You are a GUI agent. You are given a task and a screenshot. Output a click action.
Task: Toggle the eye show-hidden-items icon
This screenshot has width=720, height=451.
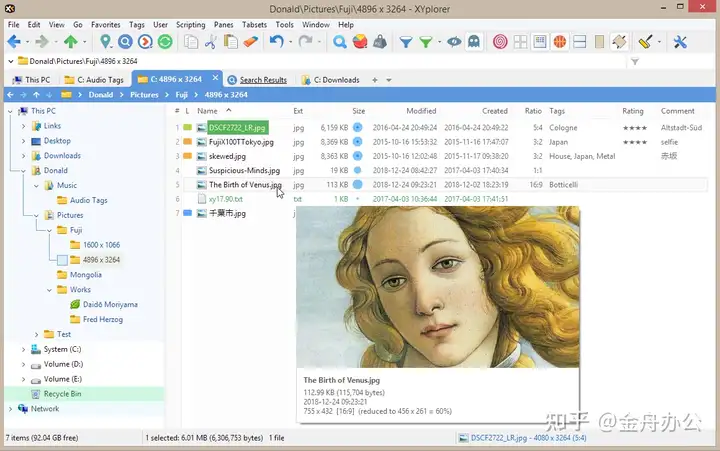coord(454,42)
